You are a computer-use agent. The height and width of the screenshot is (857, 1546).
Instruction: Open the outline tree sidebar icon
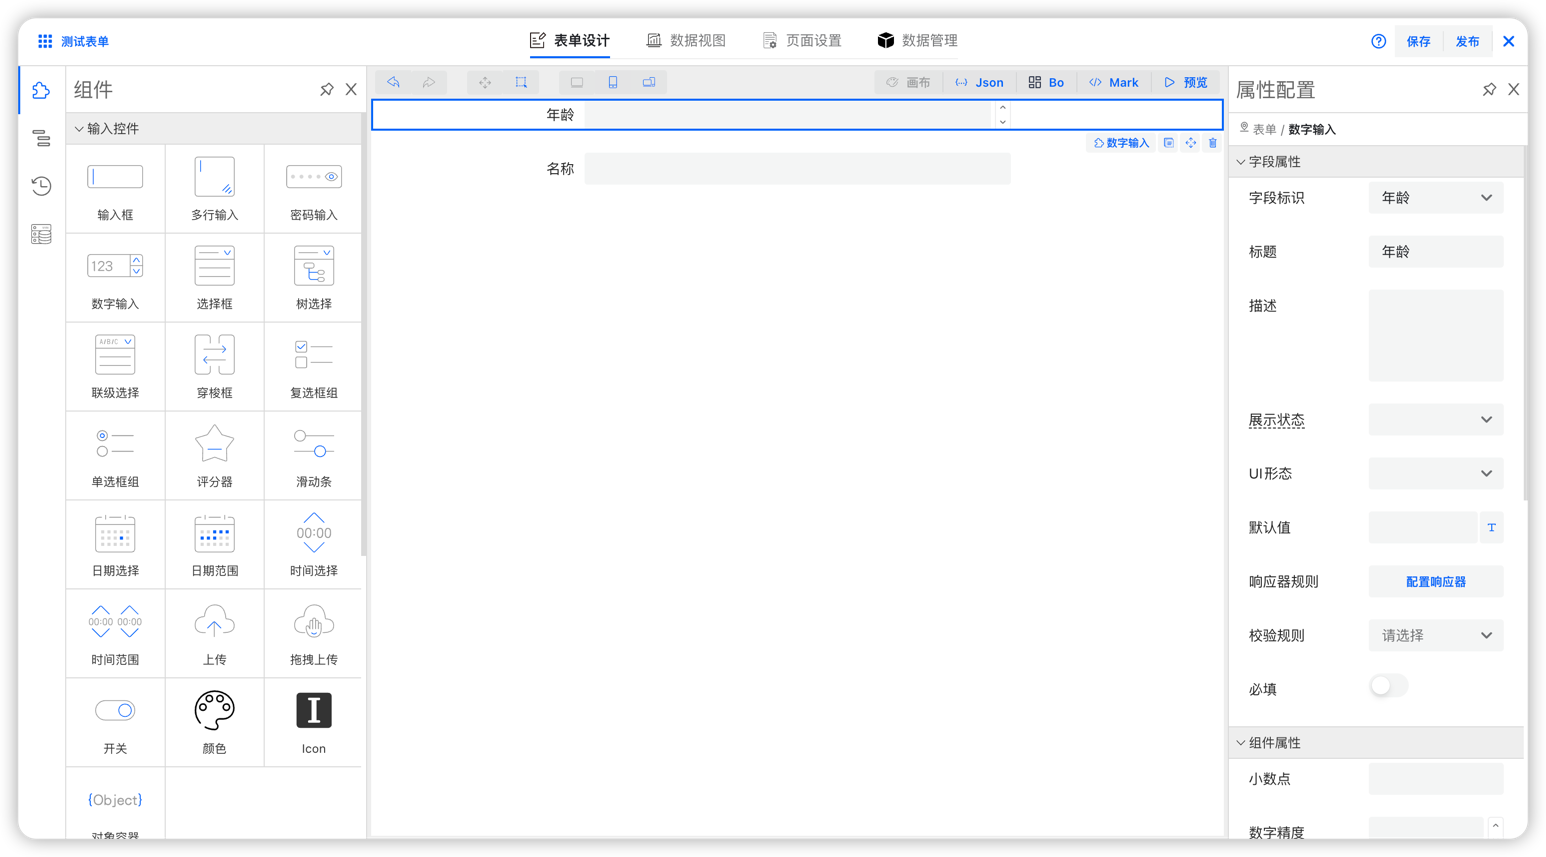coord(41,138)
